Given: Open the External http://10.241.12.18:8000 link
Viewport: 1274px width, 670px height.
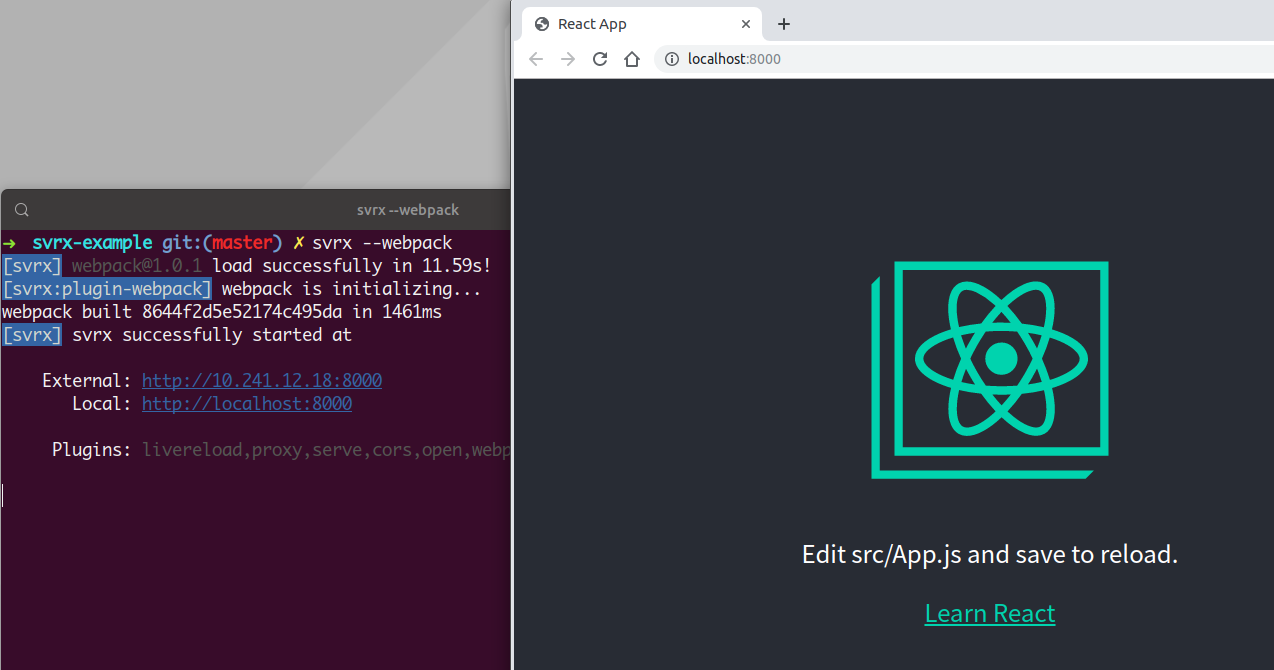Looking at the screenshot, I should [x=261, y=381].
